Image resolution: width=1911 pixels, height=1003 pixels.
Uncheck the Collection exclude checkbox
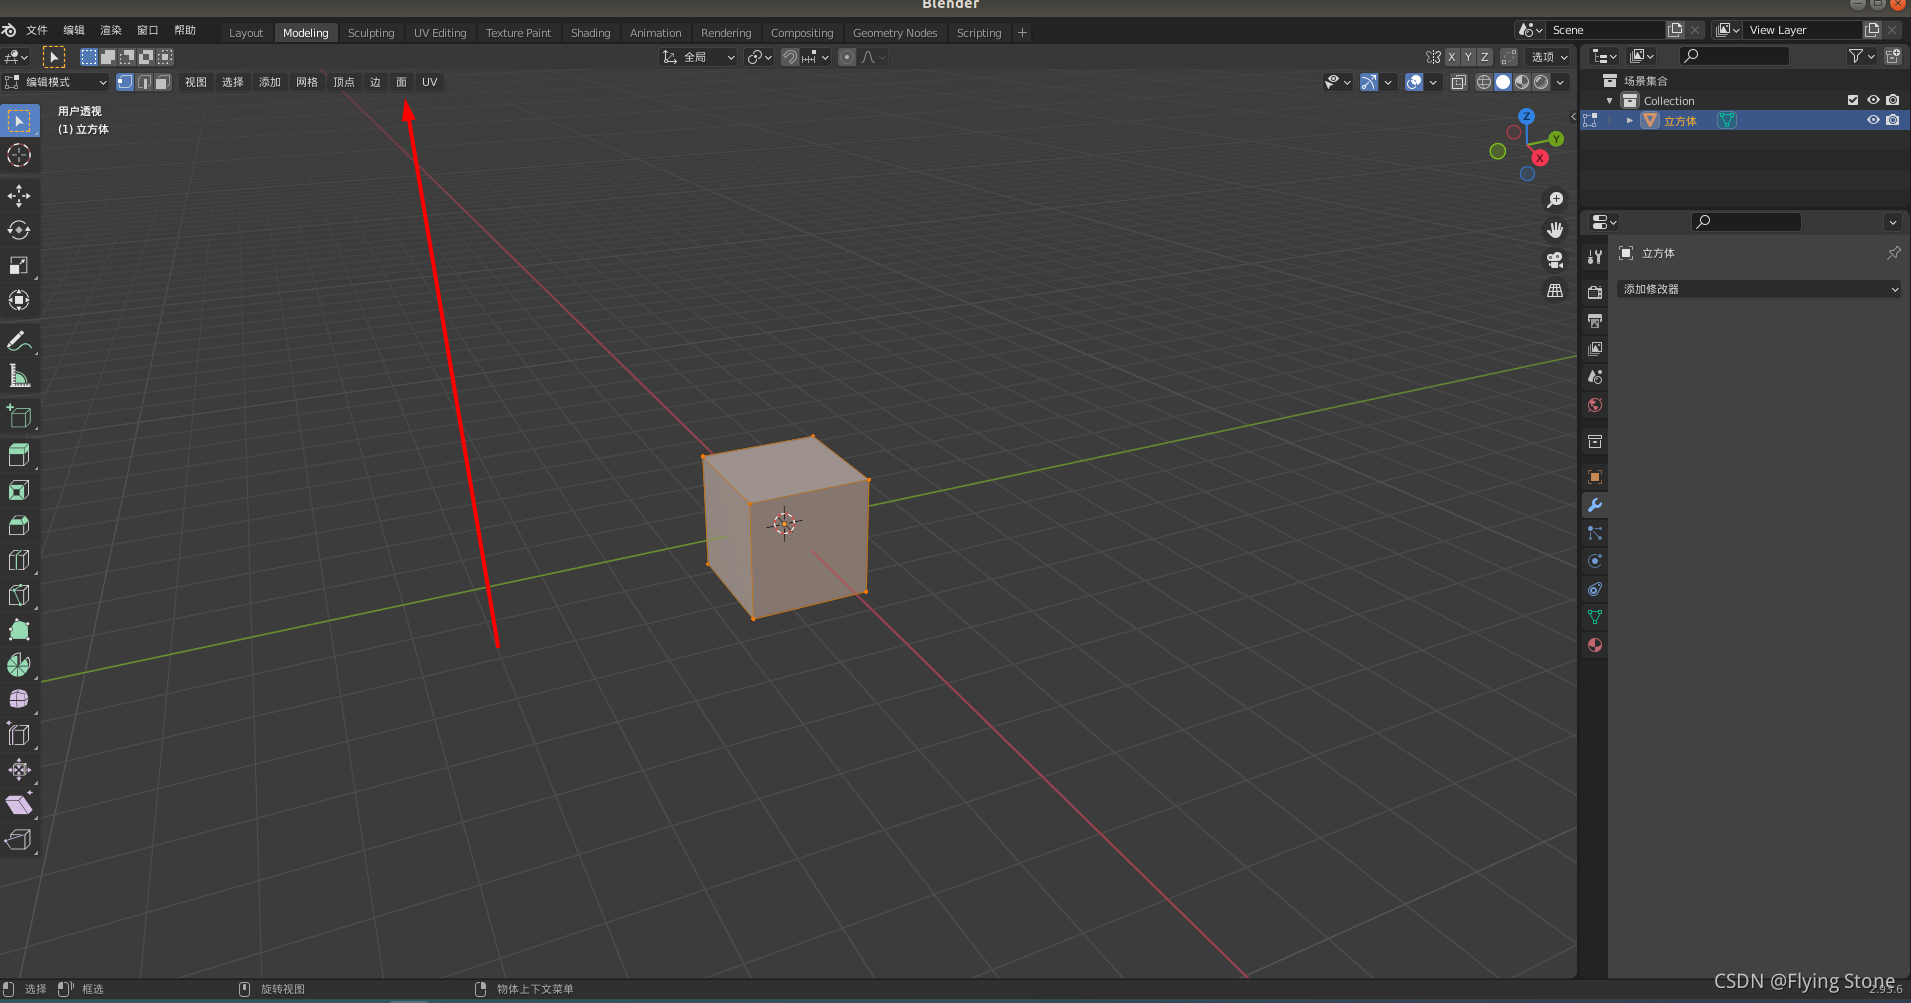coord(1853,100)
